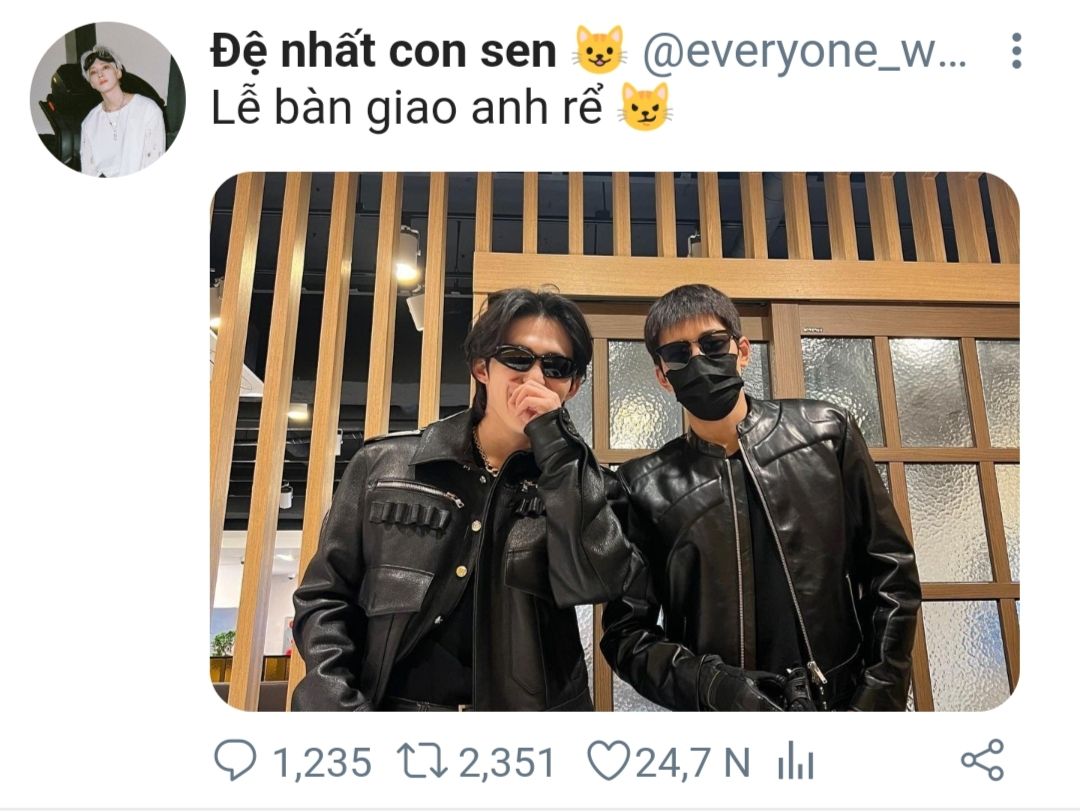Open the display name Đệ nhất con sen
The width and height of the screenshot is (1080, 812).
click(x=384, y=52)
